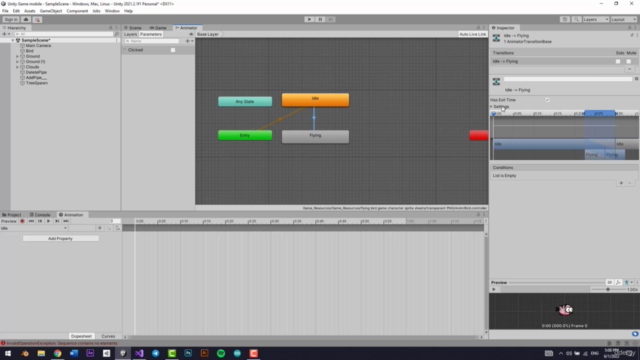Advance one frame with the Step button
640x360 pixels.
pyautogui.click(x=331, y=19)
